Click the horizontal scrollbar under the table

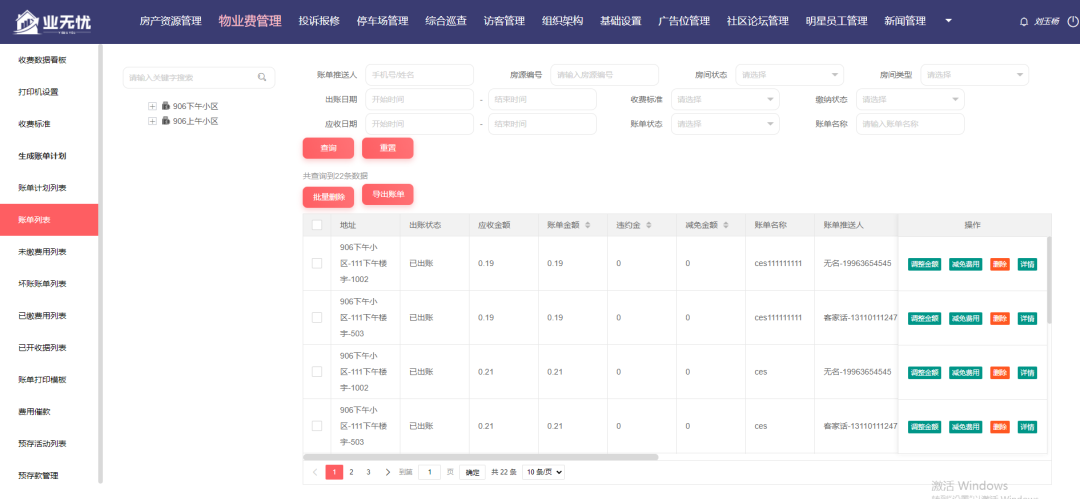click(x=481, y=457)
